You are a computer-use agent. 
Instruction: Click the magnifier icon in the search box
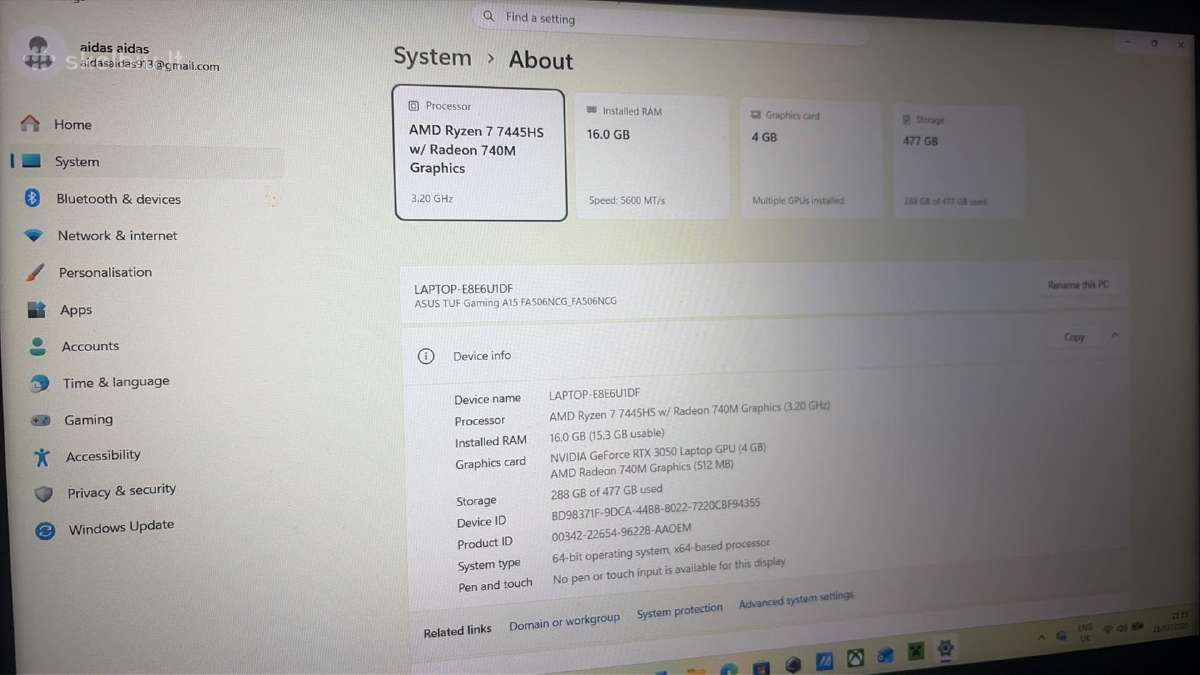489,16
